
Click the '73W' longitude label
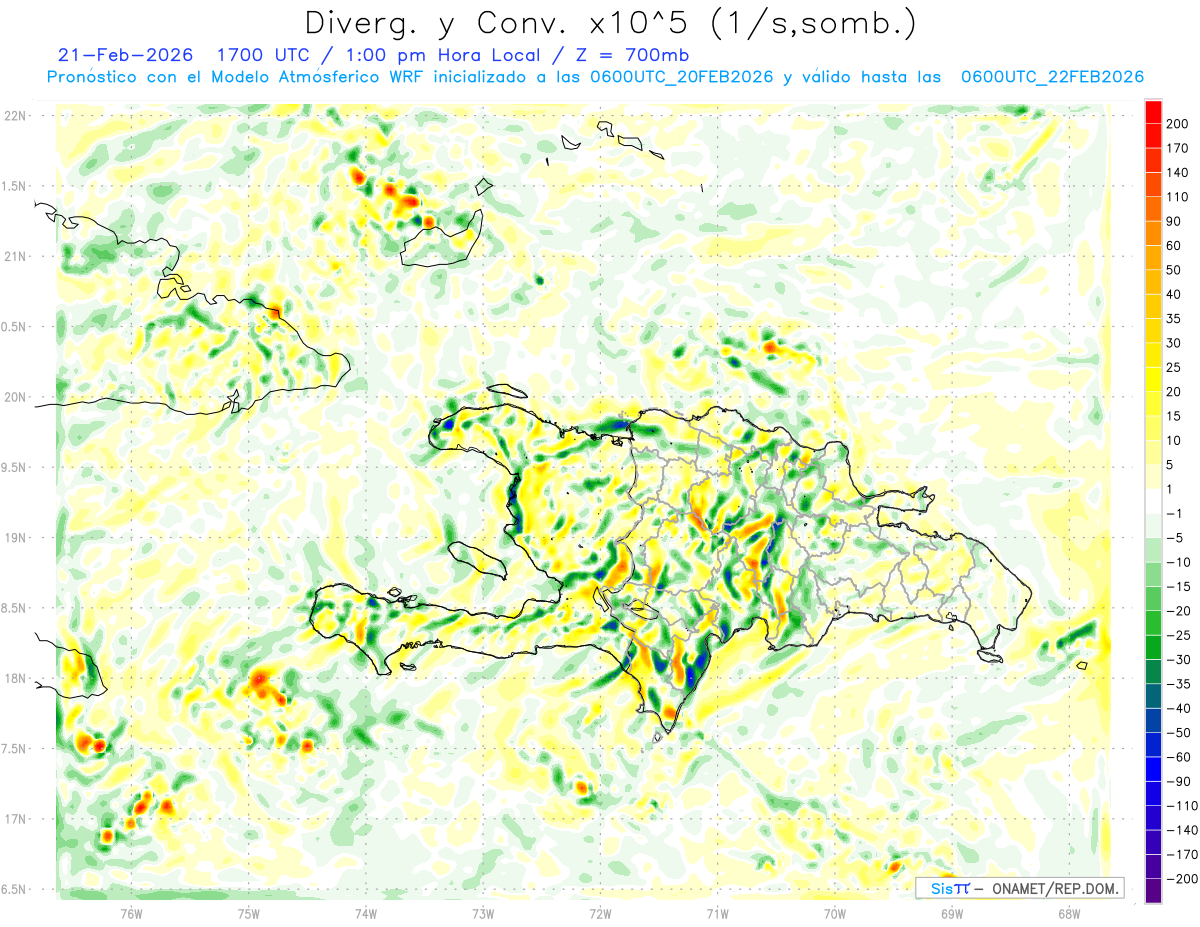tap(483, 912)
